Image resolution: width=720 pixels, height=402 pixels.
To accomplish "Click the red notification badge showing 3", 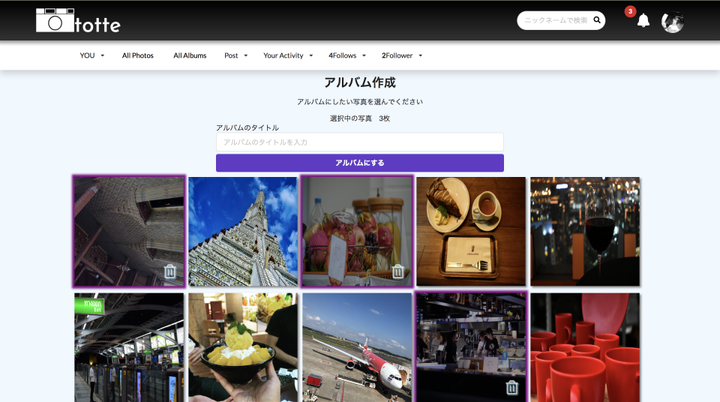I will click(630, 11).
